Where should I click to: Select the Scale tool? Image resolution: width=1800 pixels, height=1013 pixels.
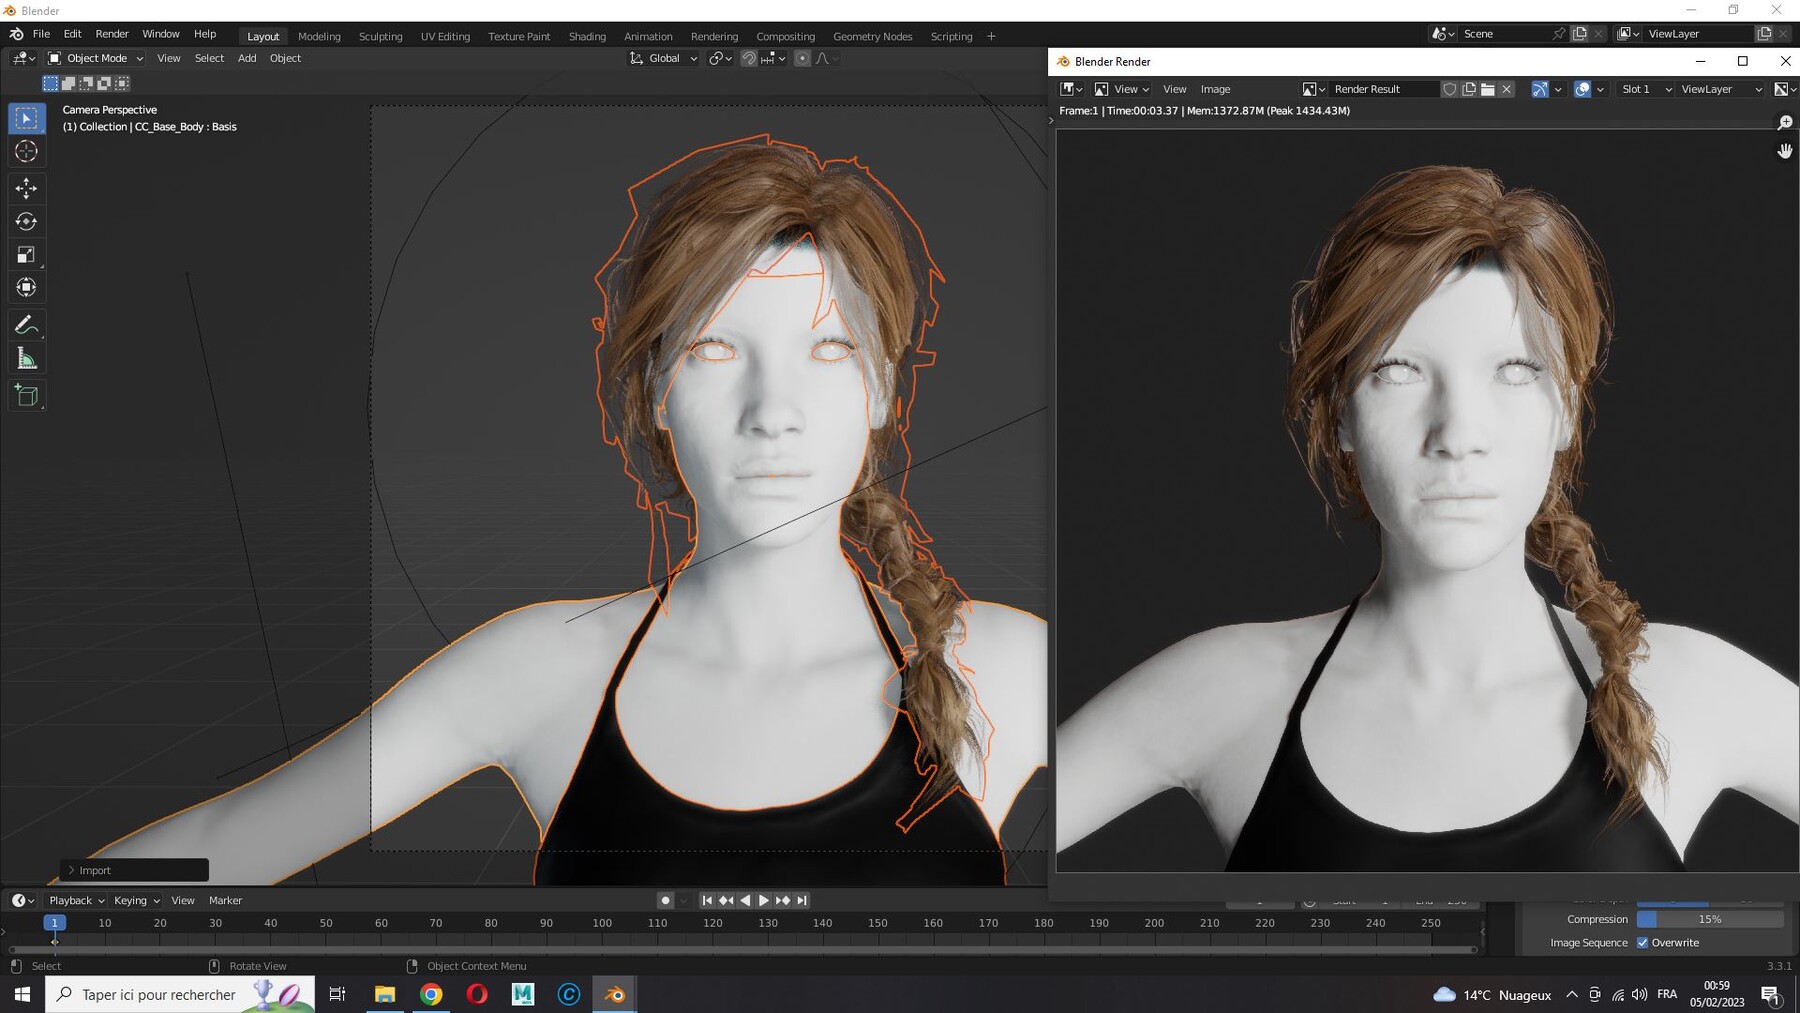tap(27, 254)
